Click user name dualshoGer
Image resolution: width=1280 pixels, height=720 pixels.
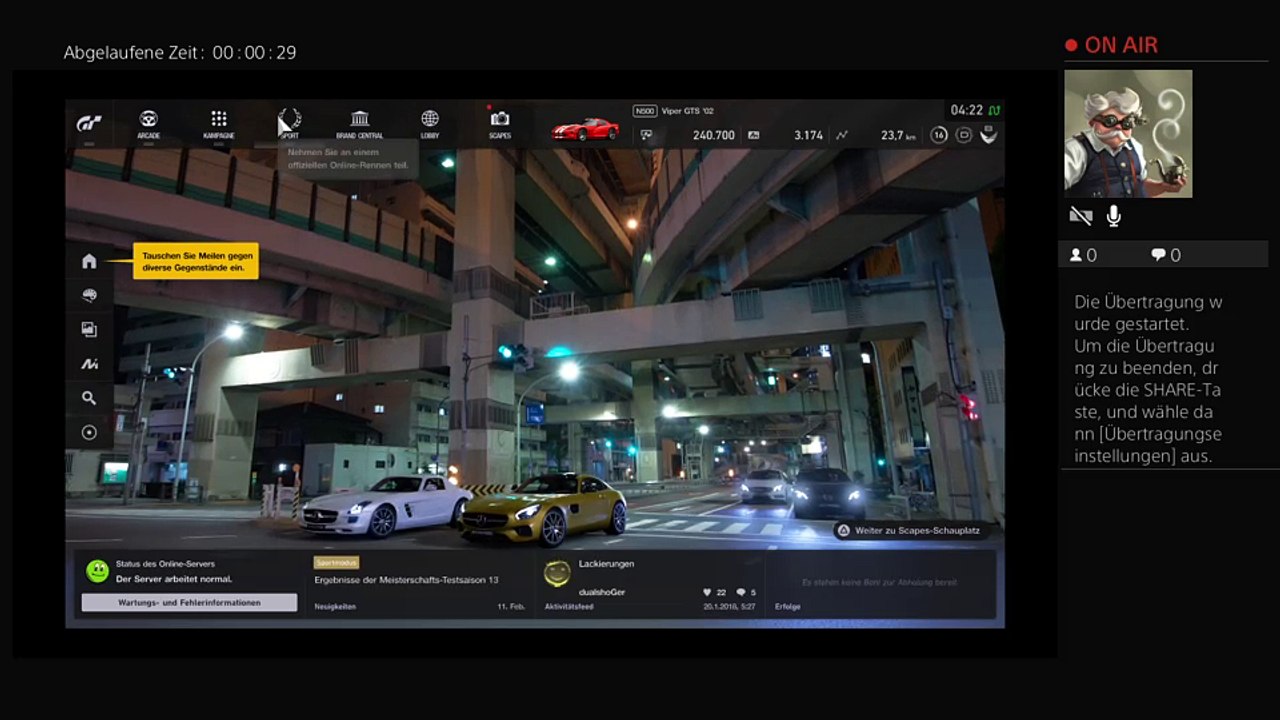[602, 592]
